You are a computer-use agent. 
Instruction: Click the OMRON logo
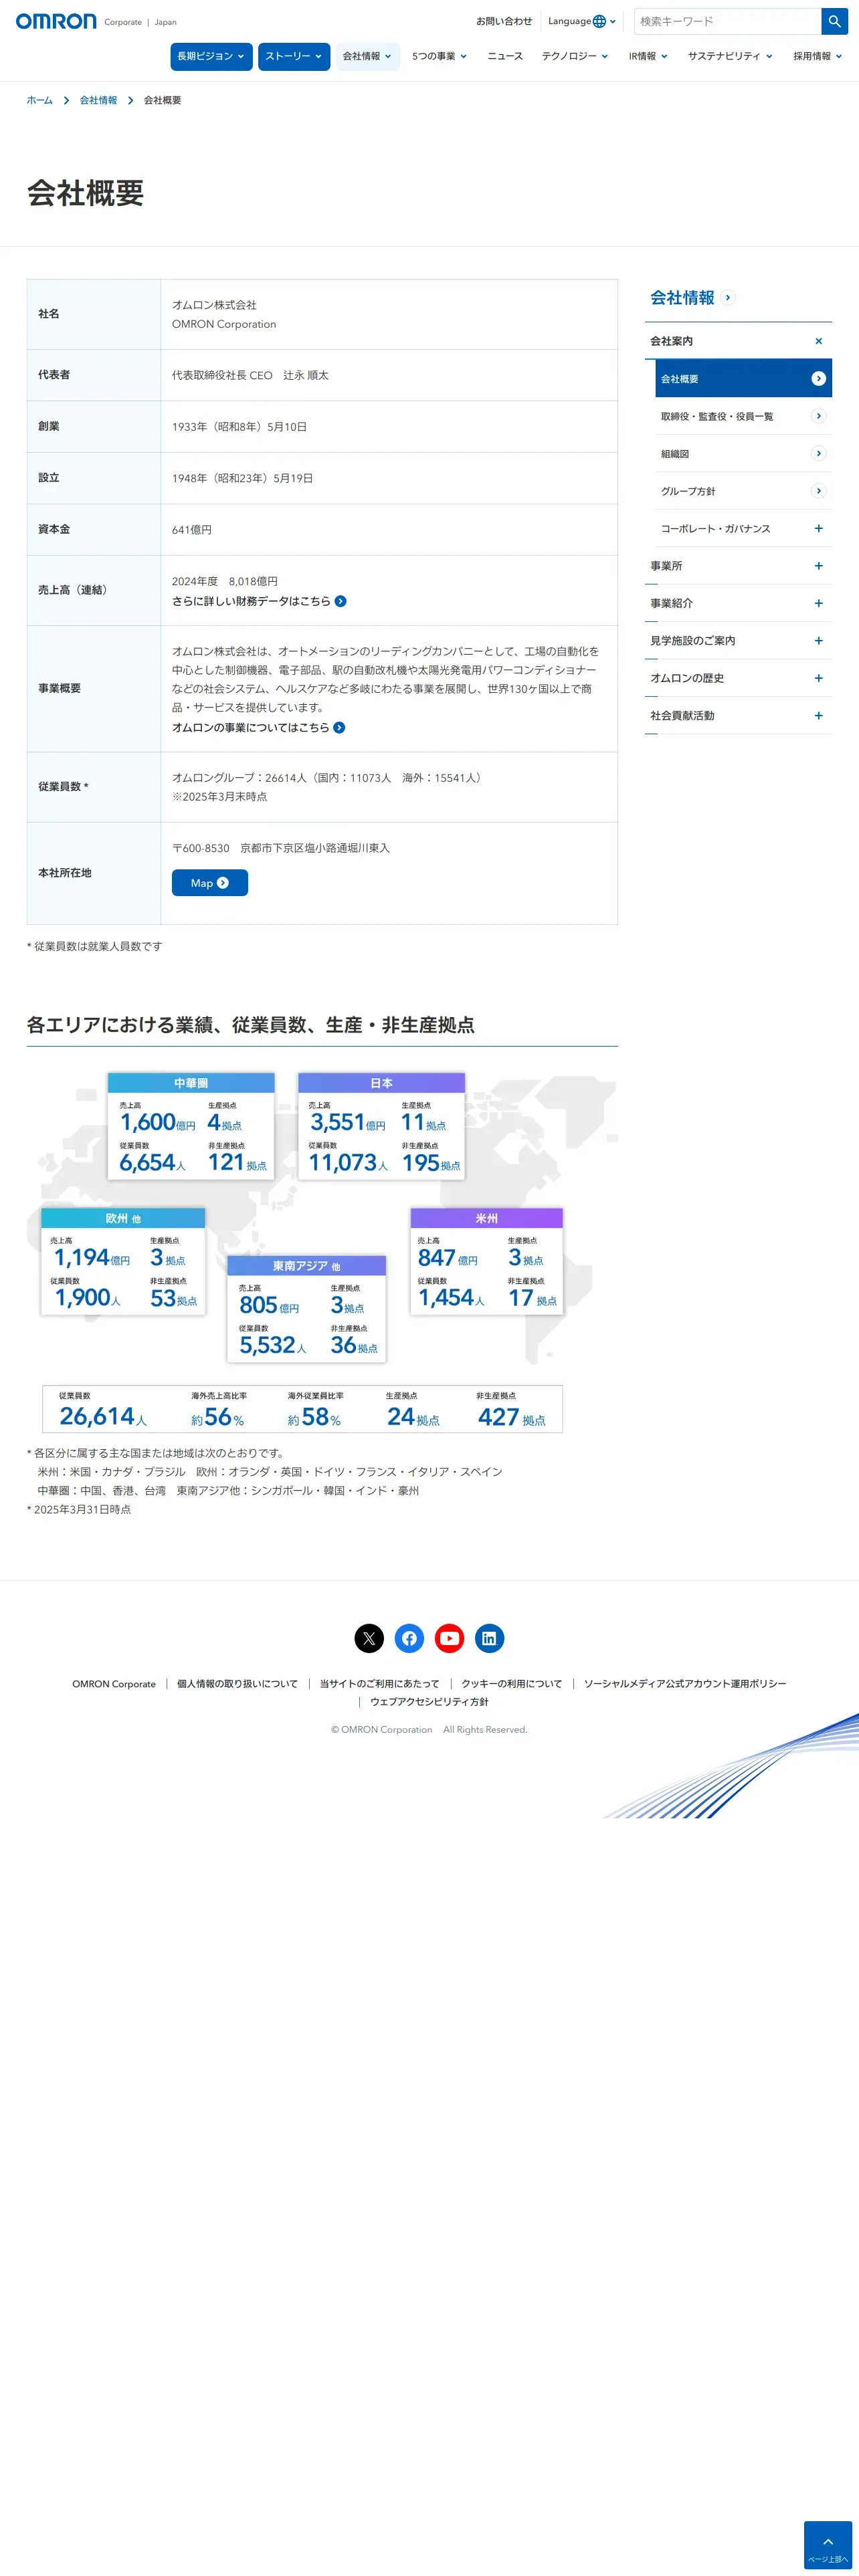point(56,21)
